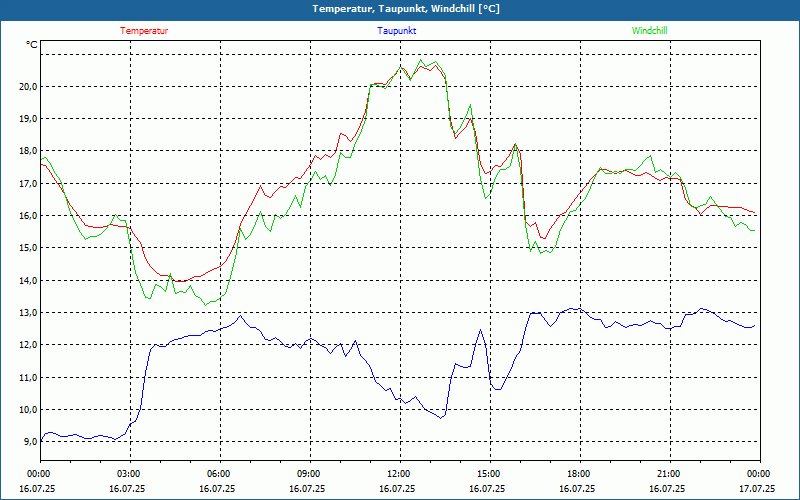Click the 13,0 y-axis value
The width and height of the screenshot is (800, 500).
[x=29, y=312]
